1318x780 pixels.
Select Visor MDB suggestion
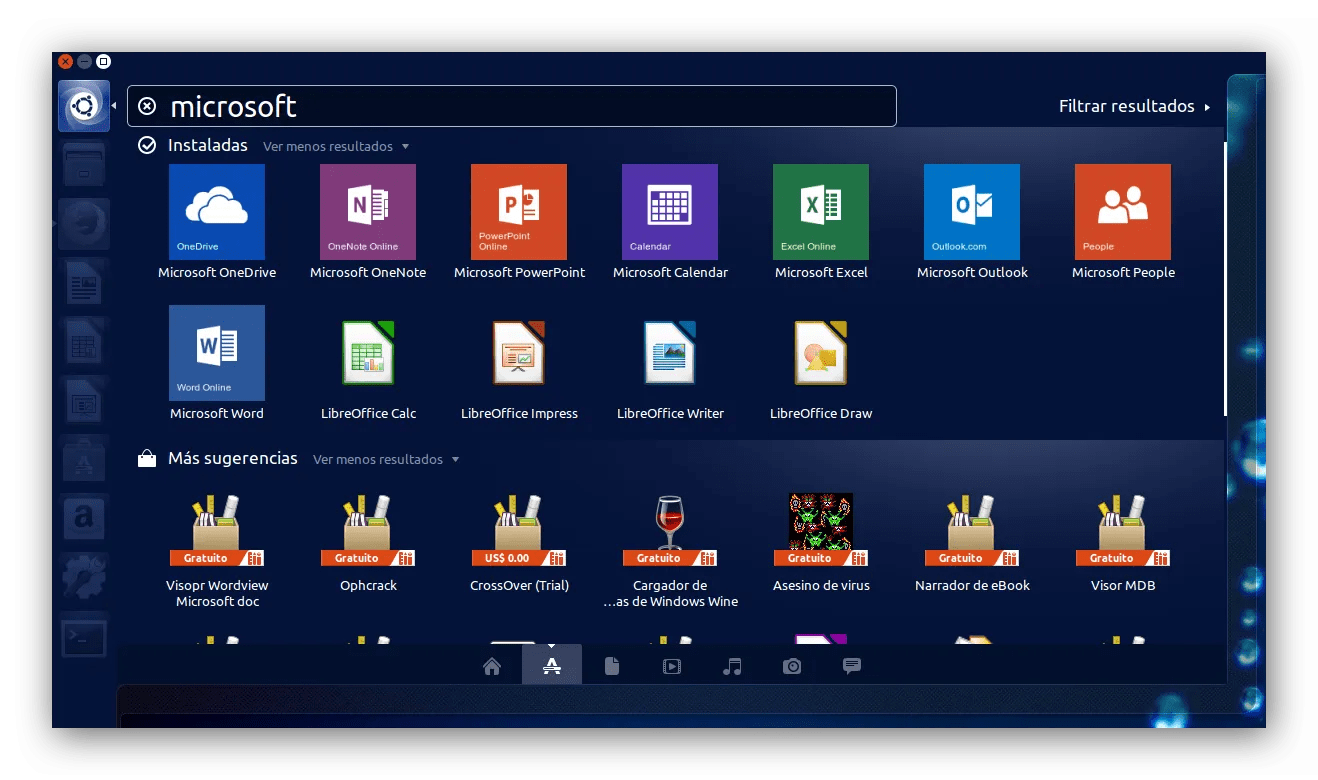tap(1123, 530)
